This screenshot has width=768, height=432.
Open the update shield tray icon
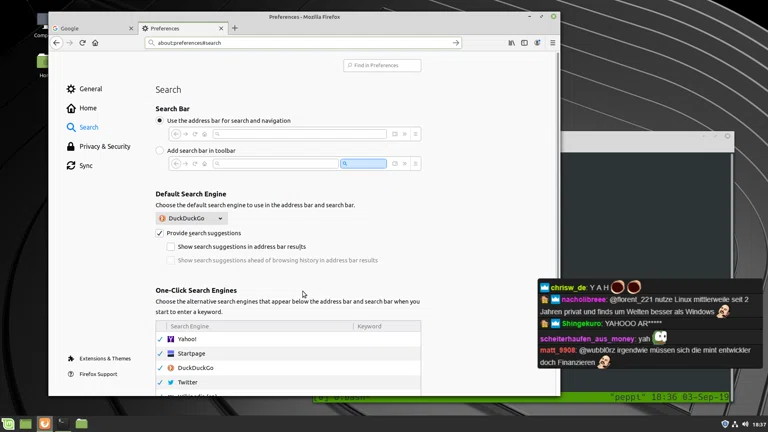725,424
